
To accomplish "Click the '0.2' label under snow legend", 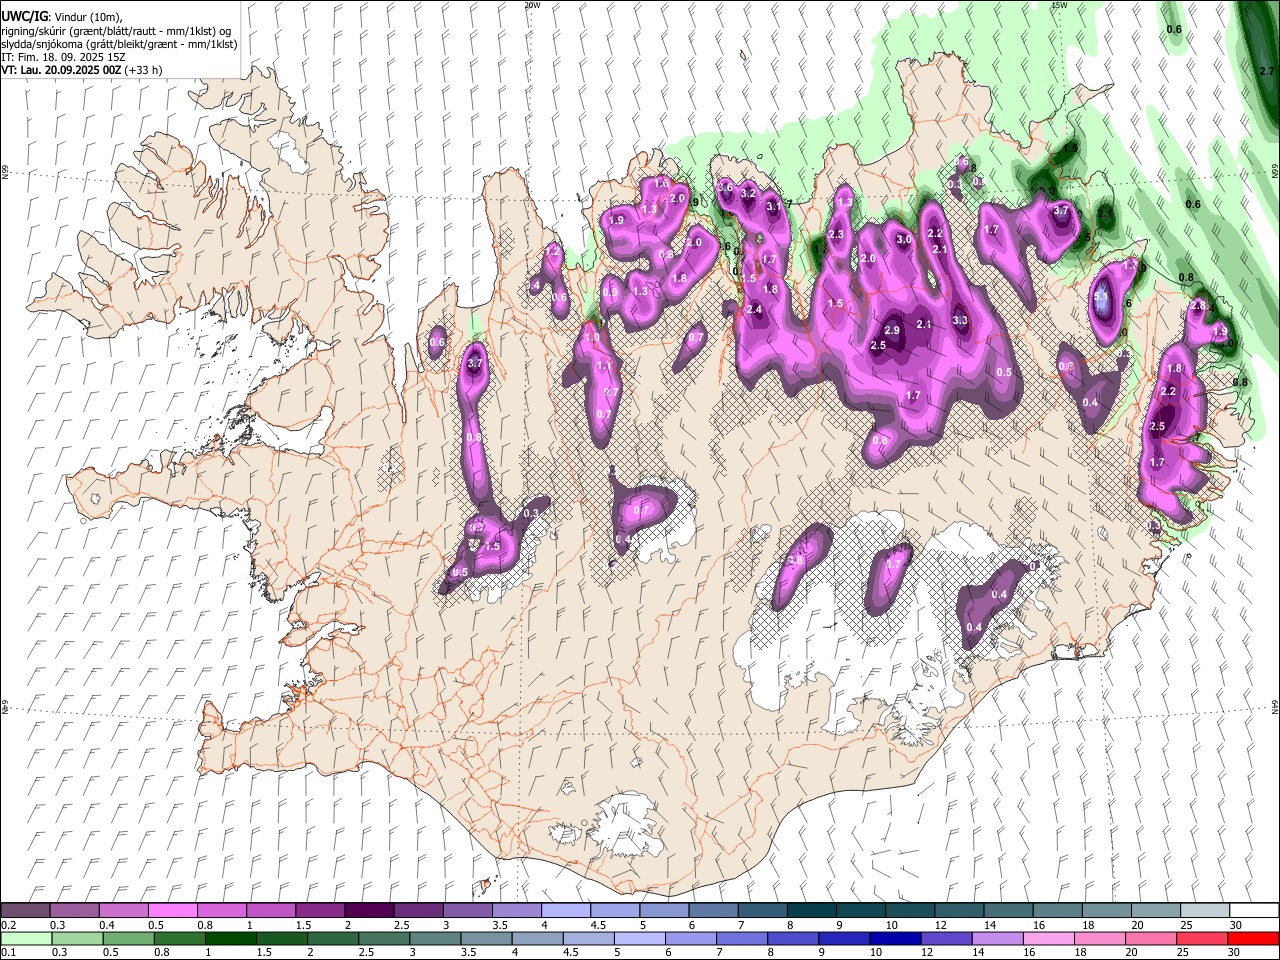I will pos(8,925).
